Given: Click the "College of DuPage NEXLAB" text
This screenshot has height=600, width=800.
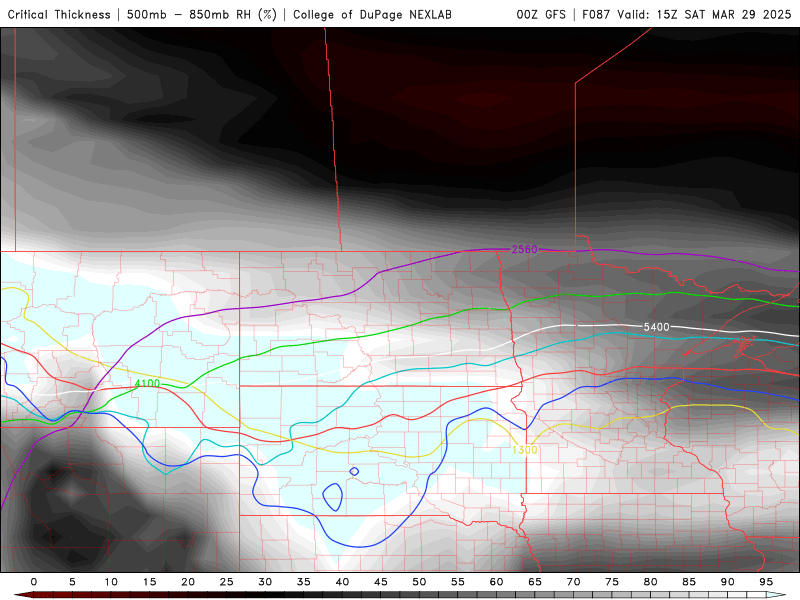Looking at the screenshot, I should 372,14.
